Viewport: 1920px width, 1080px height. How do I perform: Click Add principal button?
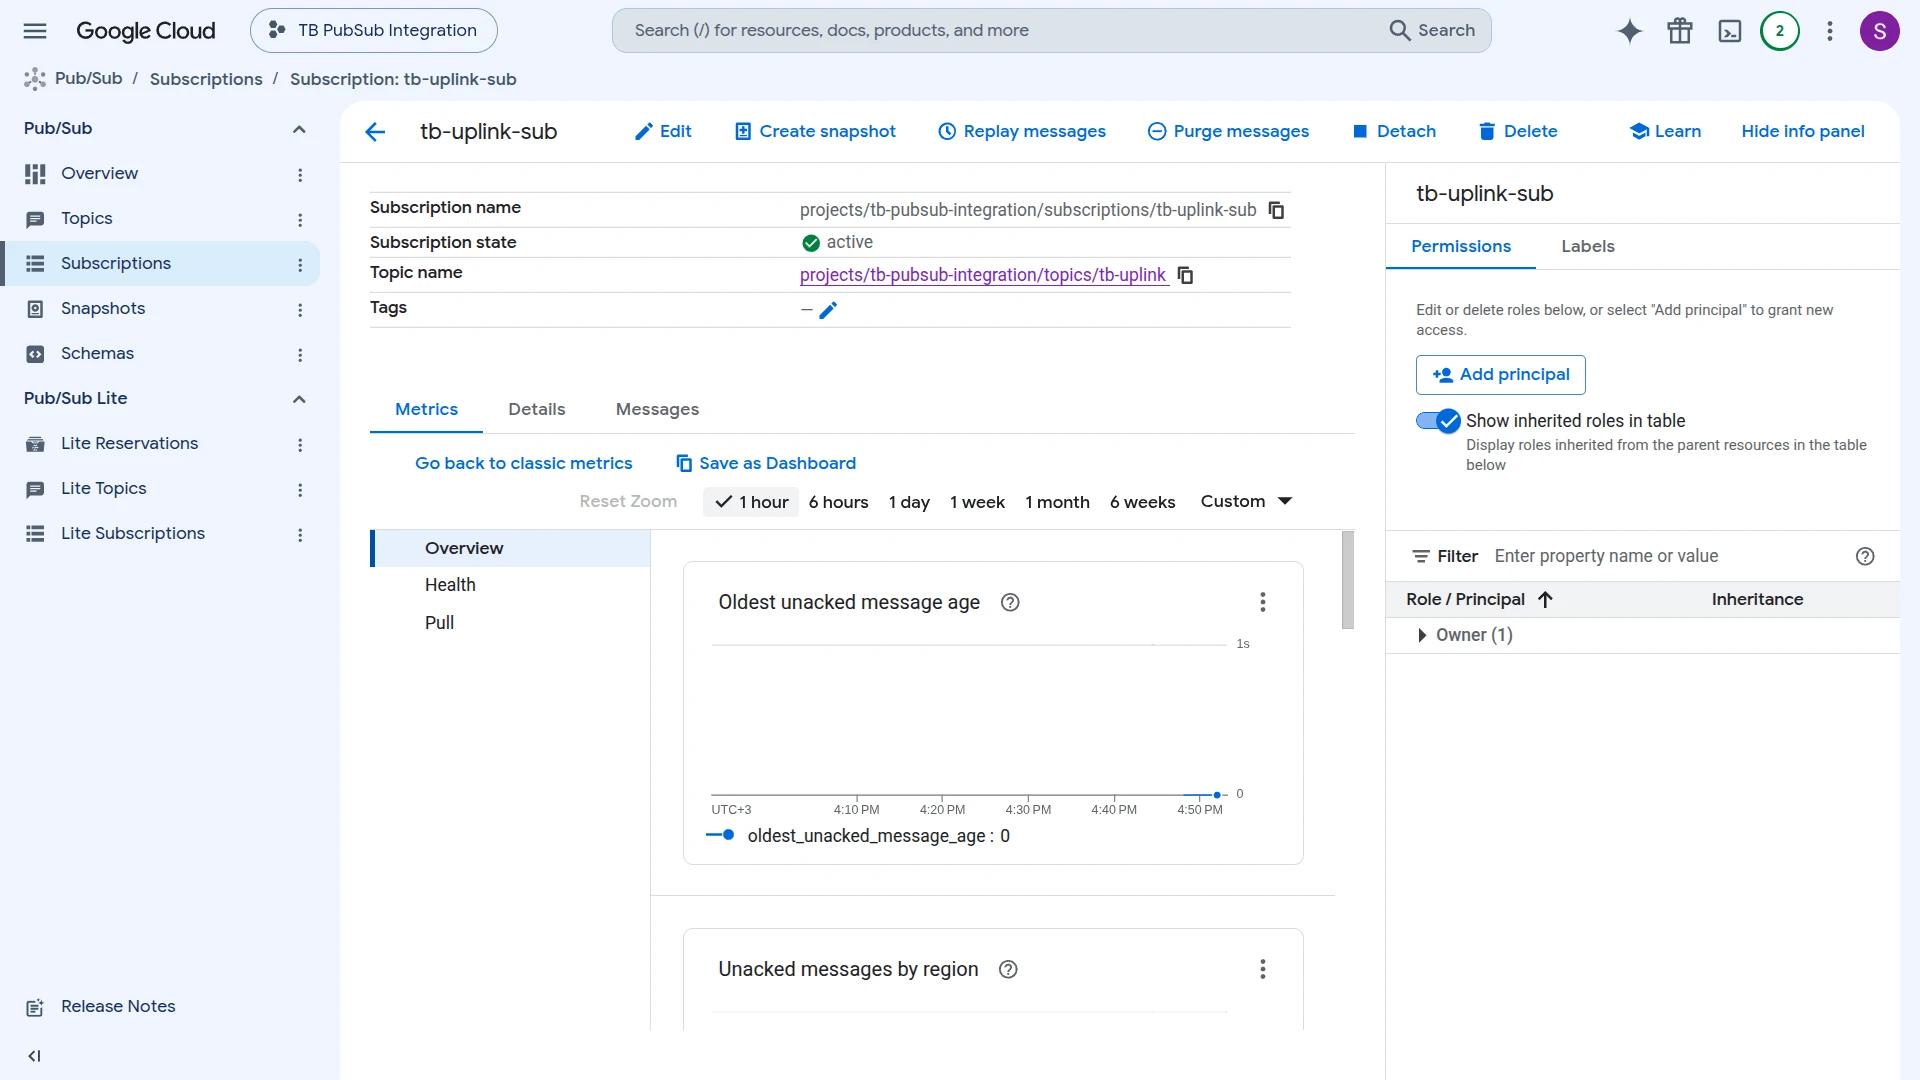click(1501, 375)
